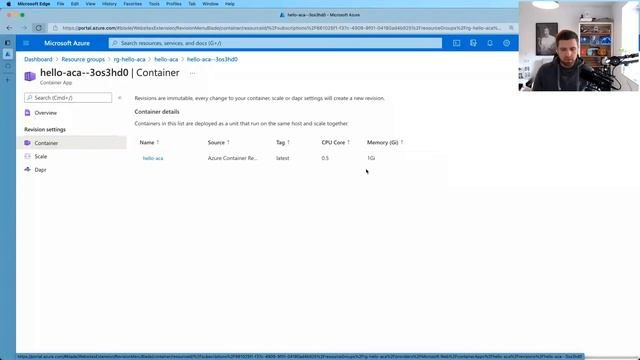Screen dimensions: 640x360
Task: Open the Tools menu
Action: [x=154, y=4]
